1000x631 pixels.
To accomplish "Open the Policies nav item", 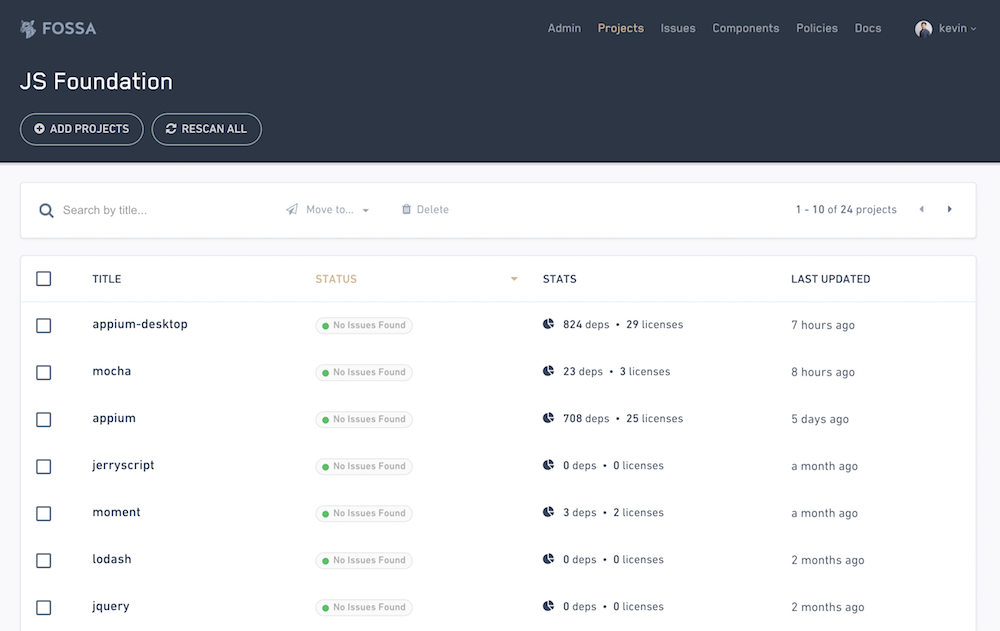I will coord(817,28).
